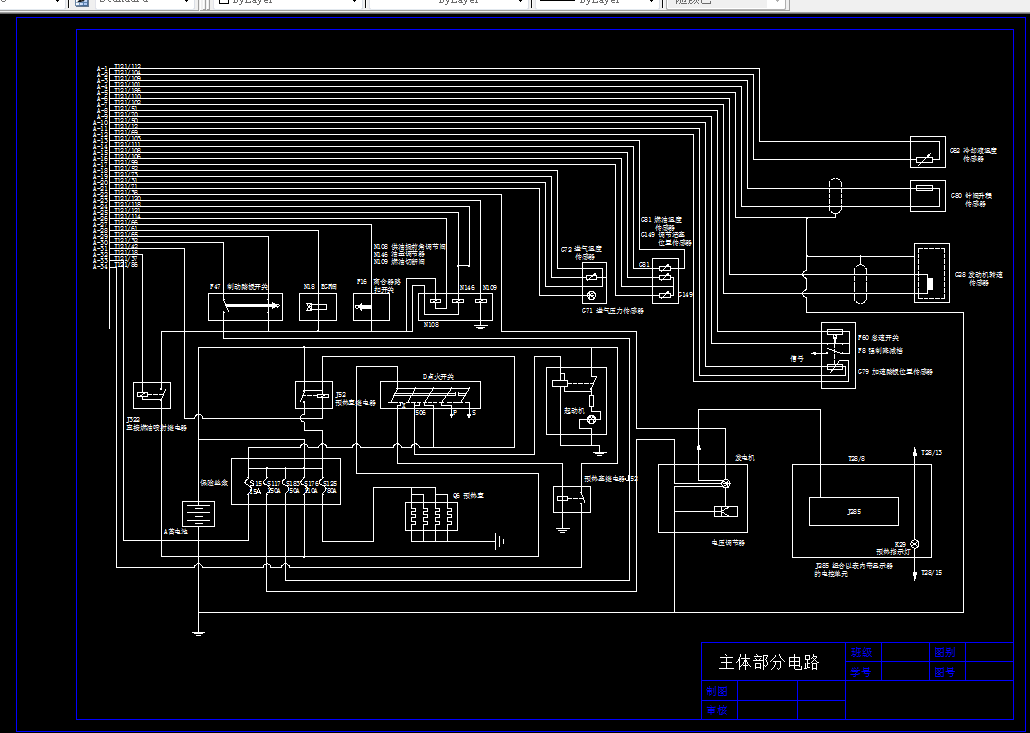This screenshot has height=733, width=1030.
Task: Select the ground symbol at drawing bottom
Action: coord(198,633)
